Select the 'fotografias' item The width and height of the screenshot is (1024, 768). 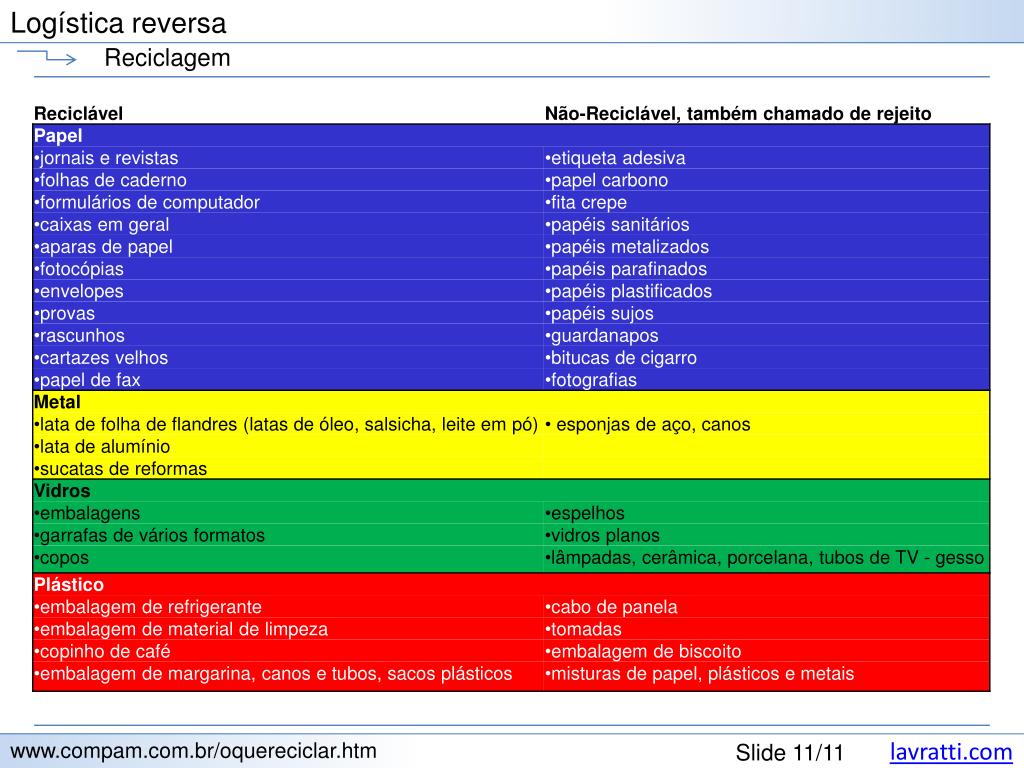pos(591,380)
